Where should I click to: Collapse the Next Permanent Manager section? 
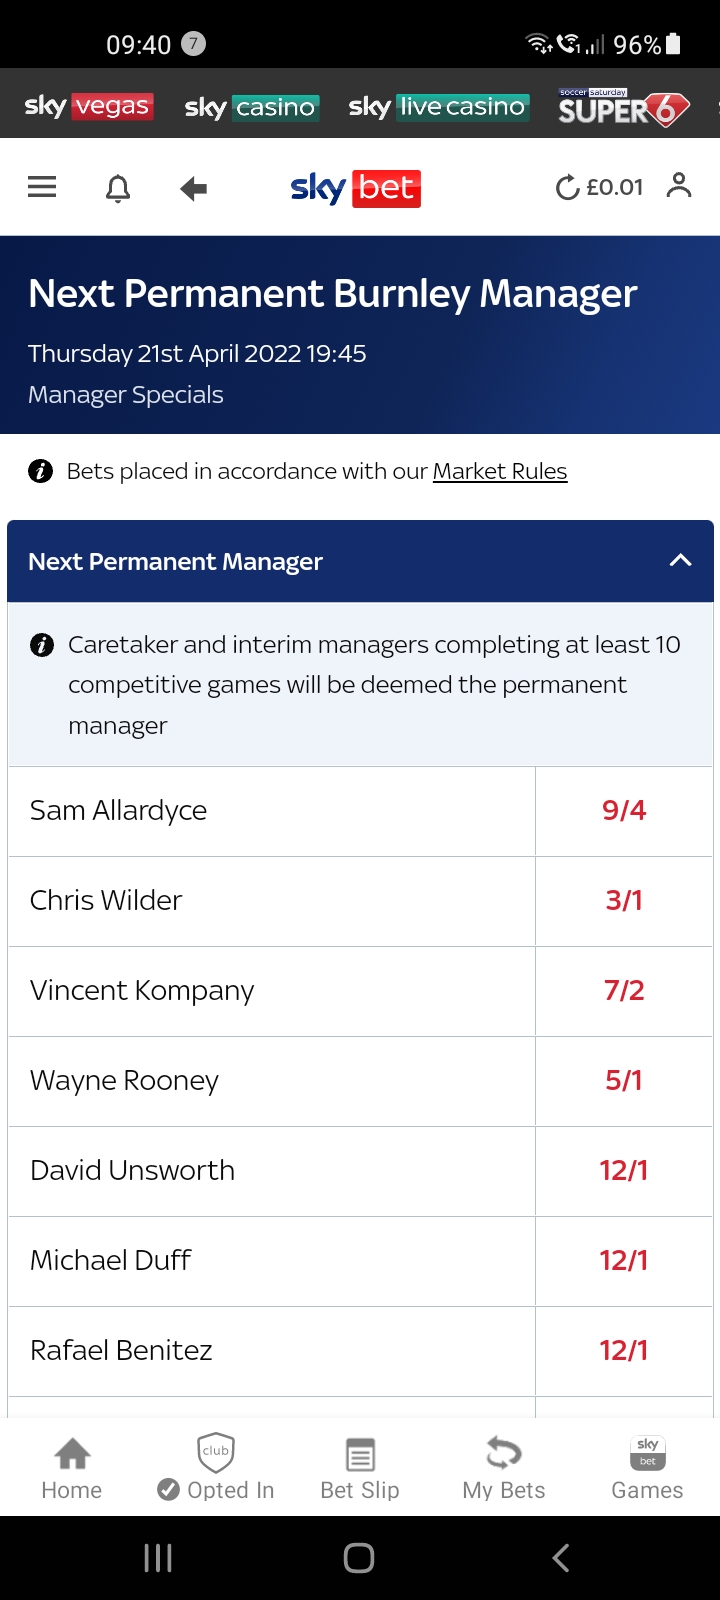680,561
